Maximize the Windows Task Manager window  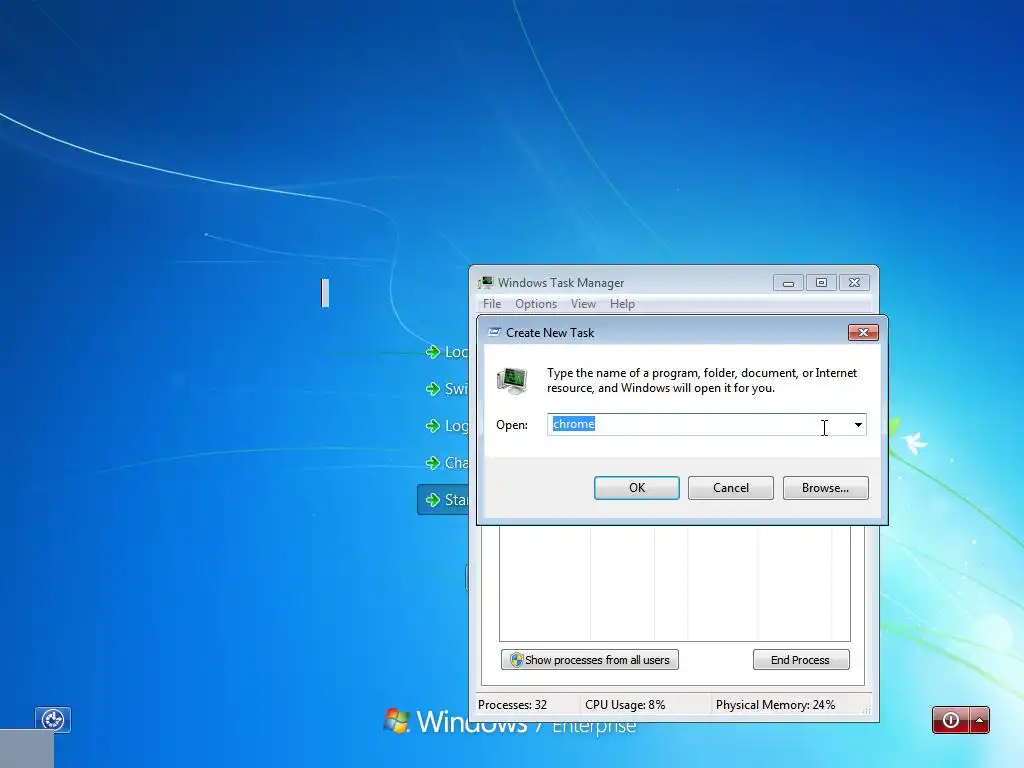pos(821,283)
